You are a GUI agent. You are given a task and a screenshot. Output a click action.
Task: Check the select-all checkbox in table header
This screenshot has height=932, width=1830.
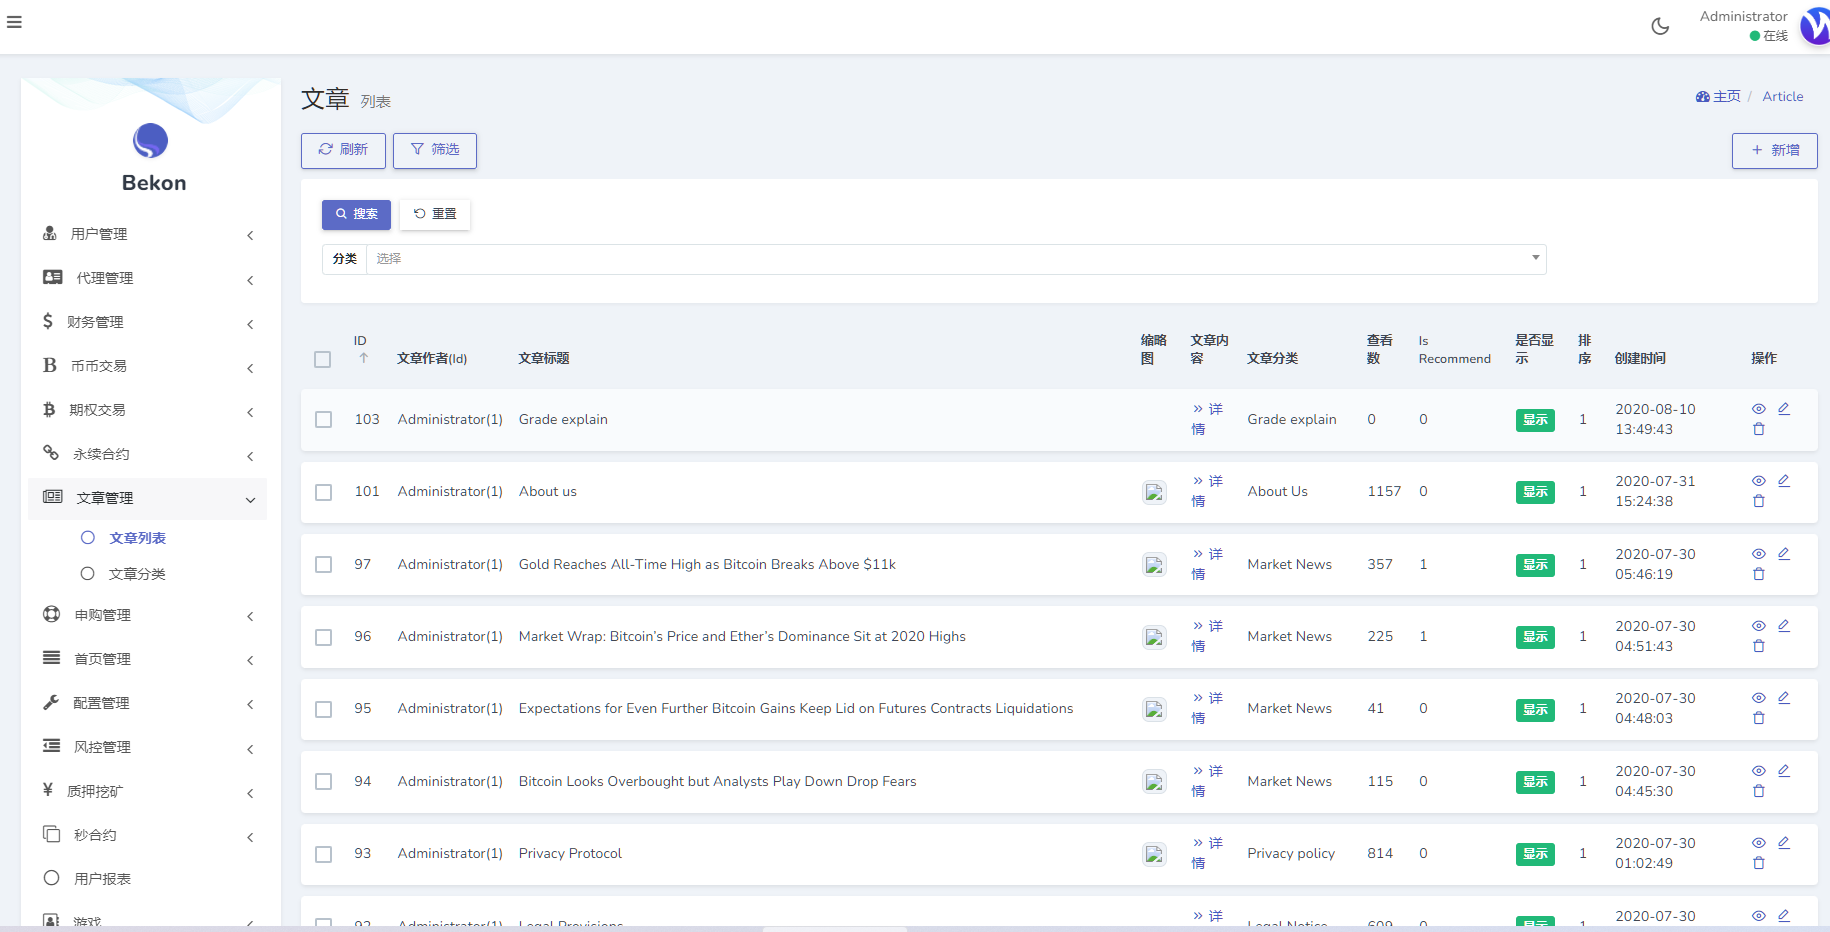(x=322, y=359)
